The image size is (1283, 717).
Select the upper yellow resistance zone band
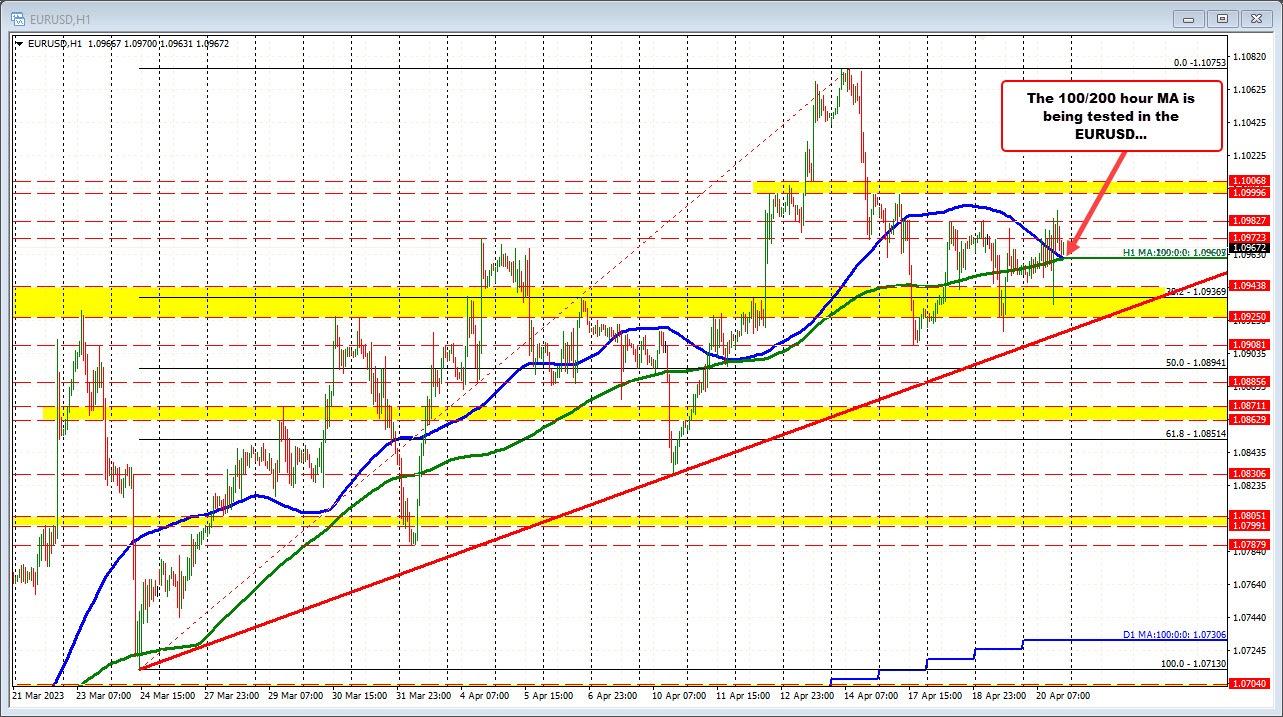pos(950,187)
